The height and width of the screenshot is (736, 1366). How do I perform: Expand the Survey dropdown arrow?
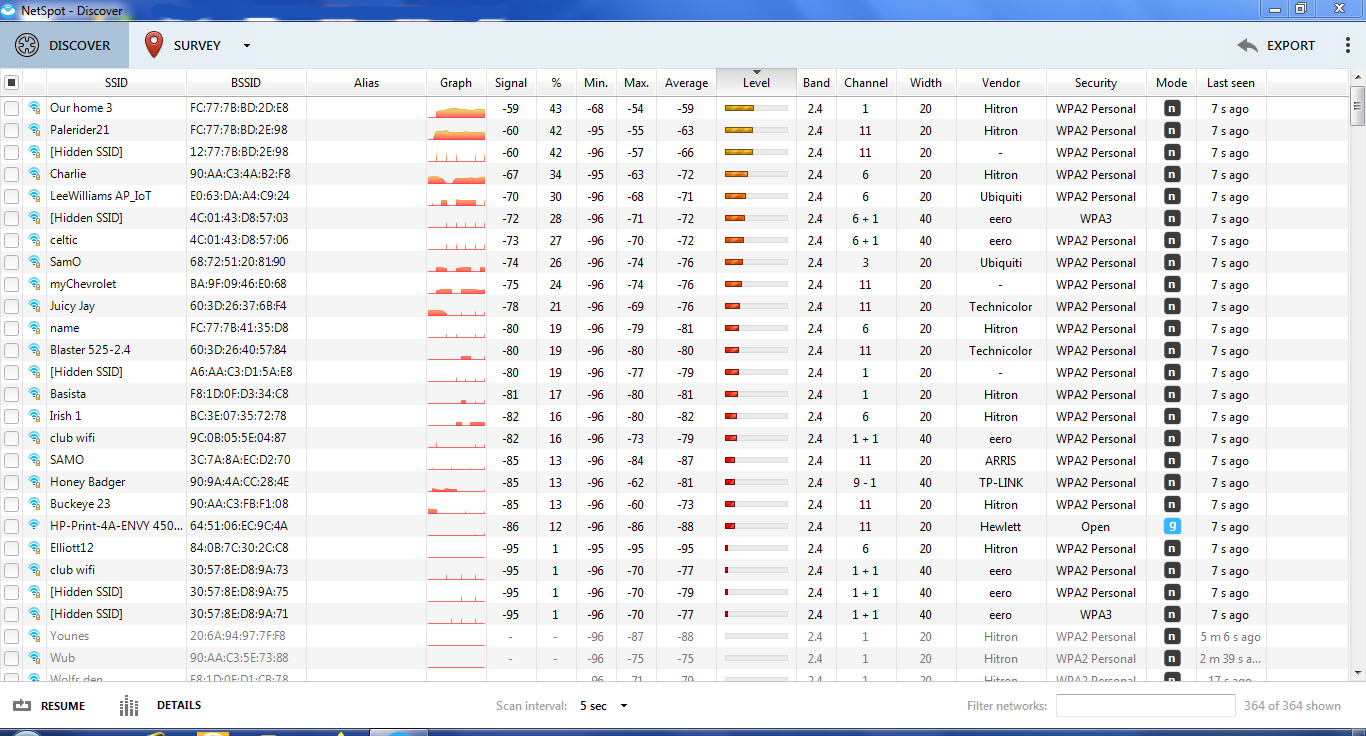247,46
